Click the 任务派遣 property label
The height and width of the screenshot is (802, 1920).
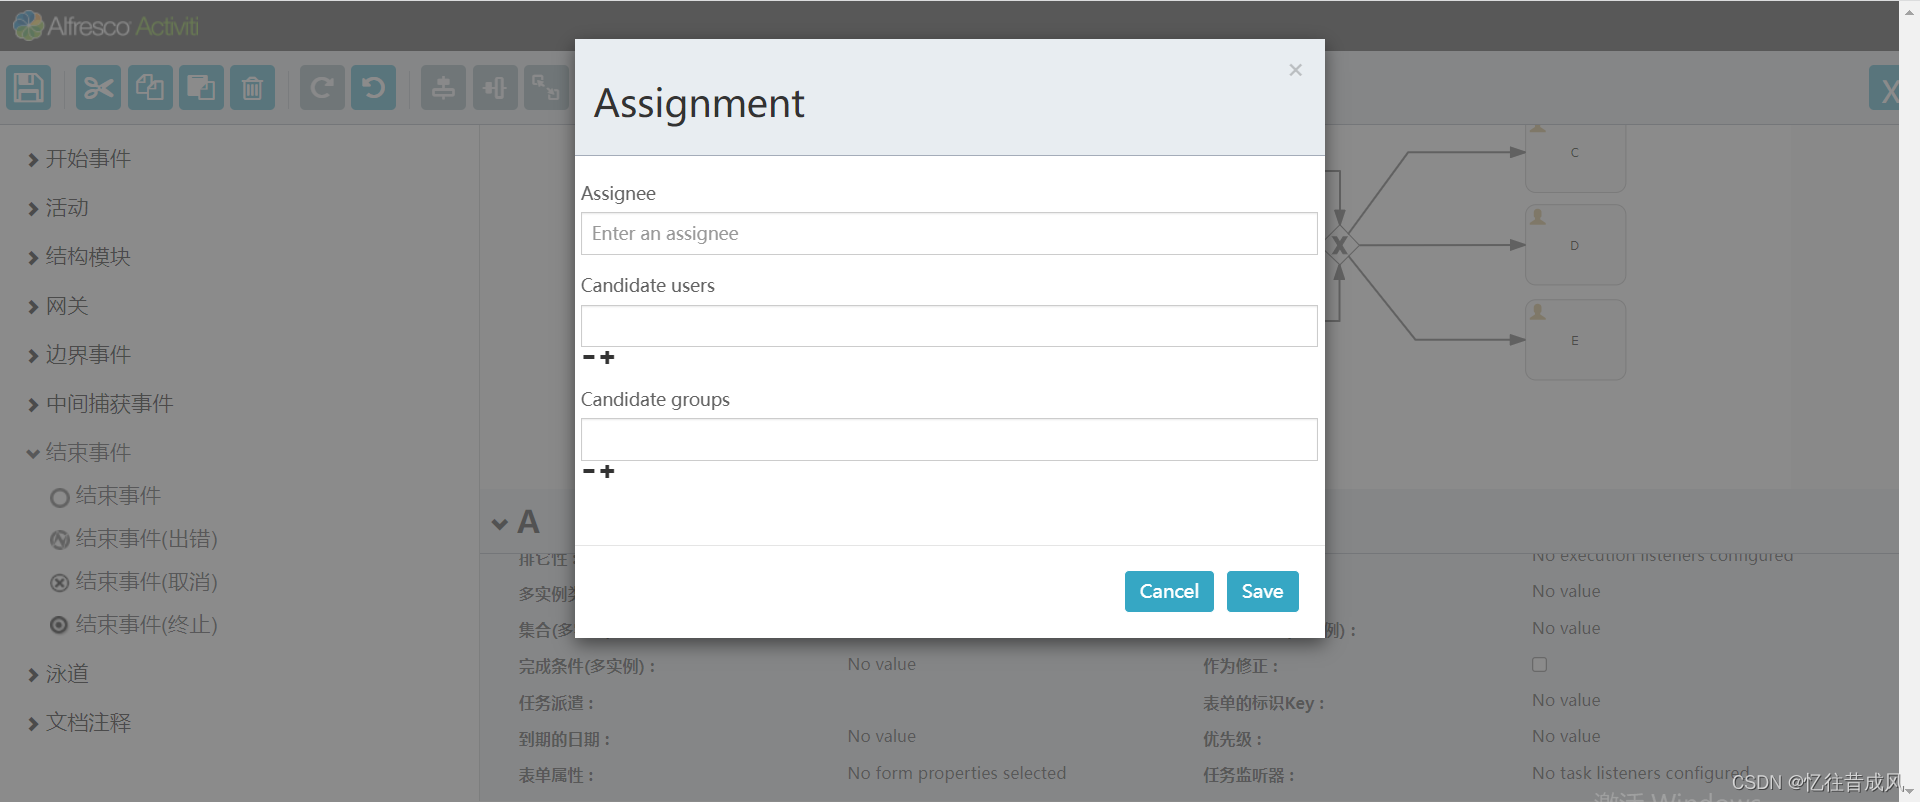pyautogui.click(x=556, y=703)
